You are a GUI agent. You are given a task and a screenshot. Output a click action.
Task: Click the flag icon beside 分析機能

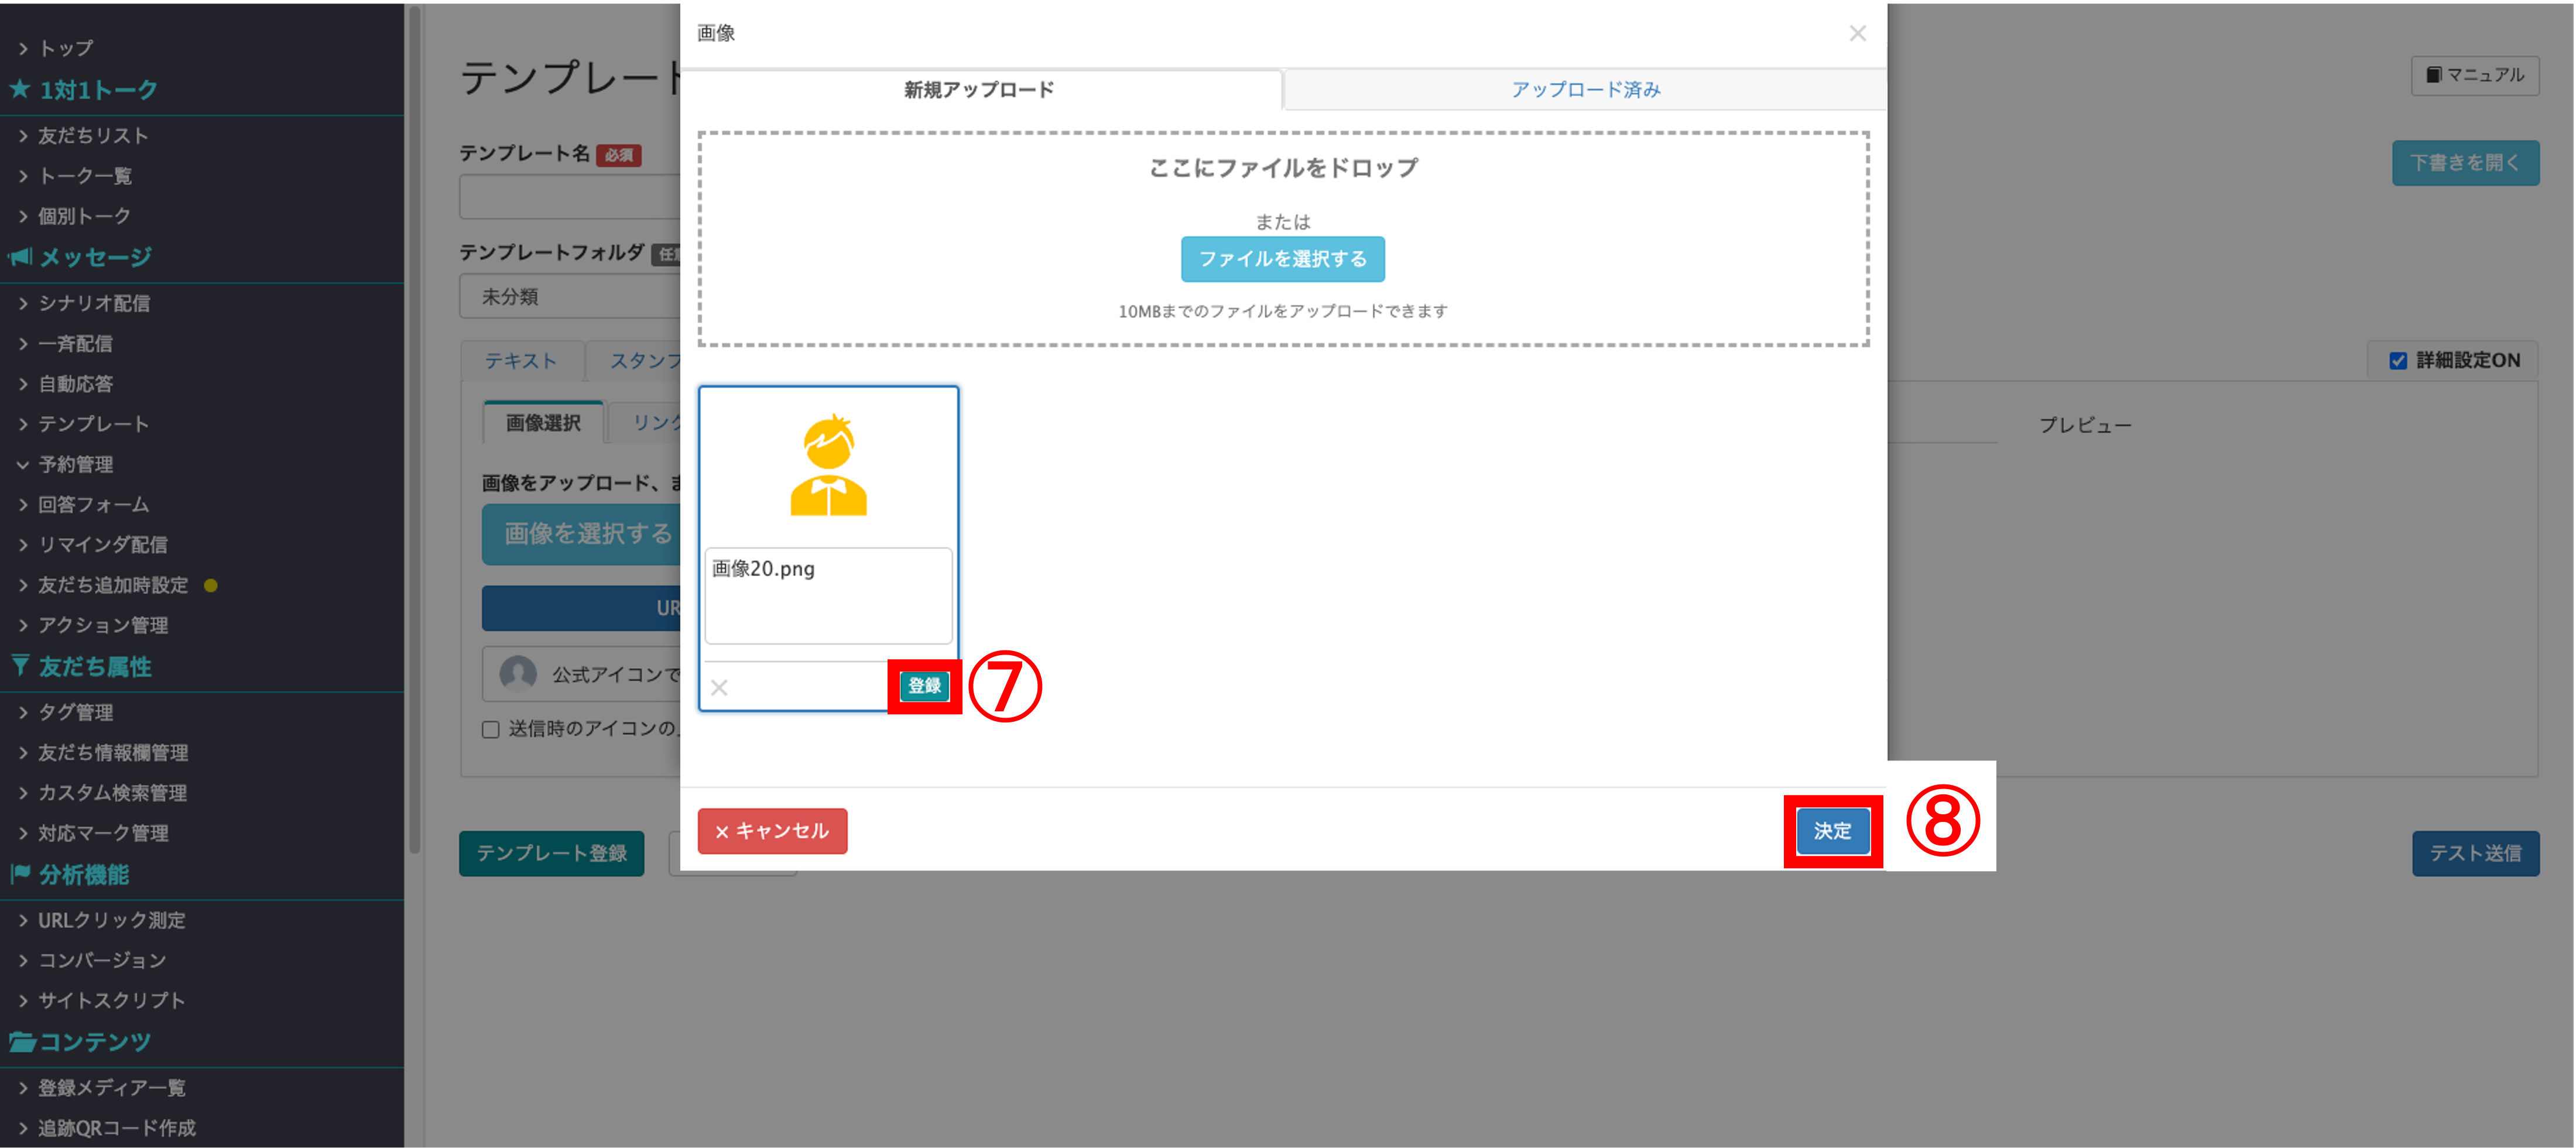click(x=19, y=874)
